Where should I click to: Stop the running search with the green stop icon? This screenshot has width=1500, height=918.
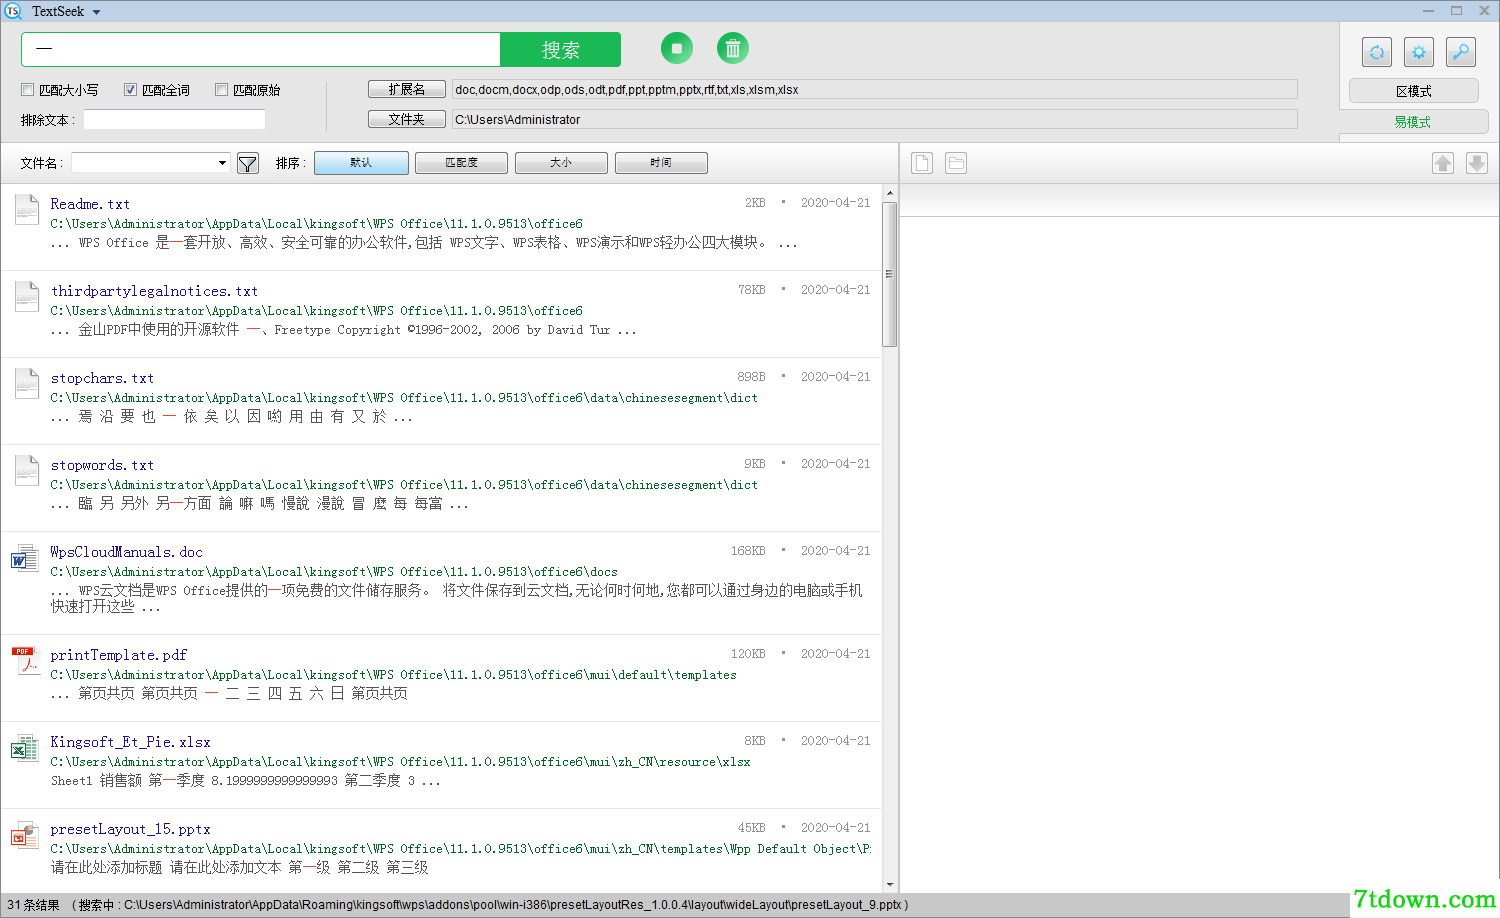(x=677, y=48)
